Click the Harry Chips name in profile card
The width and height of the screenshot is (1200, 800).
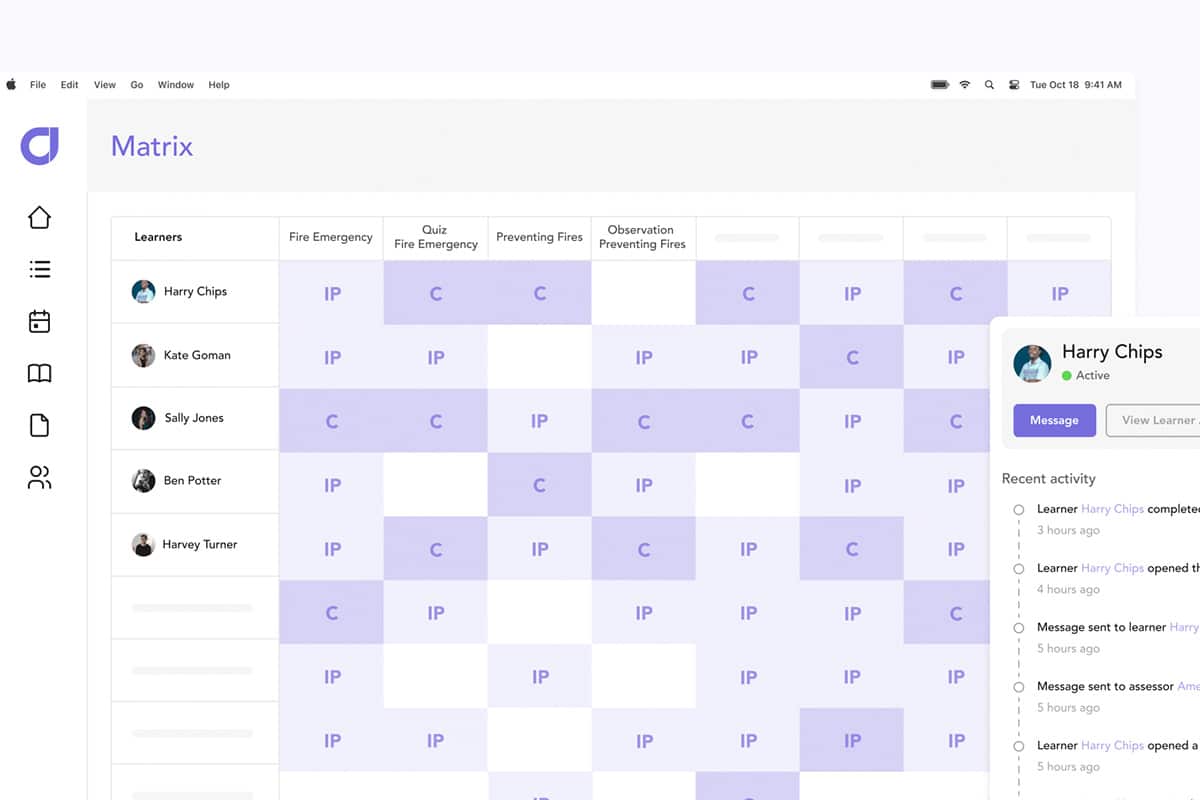pyautogui.click(x=1112, y=352)
